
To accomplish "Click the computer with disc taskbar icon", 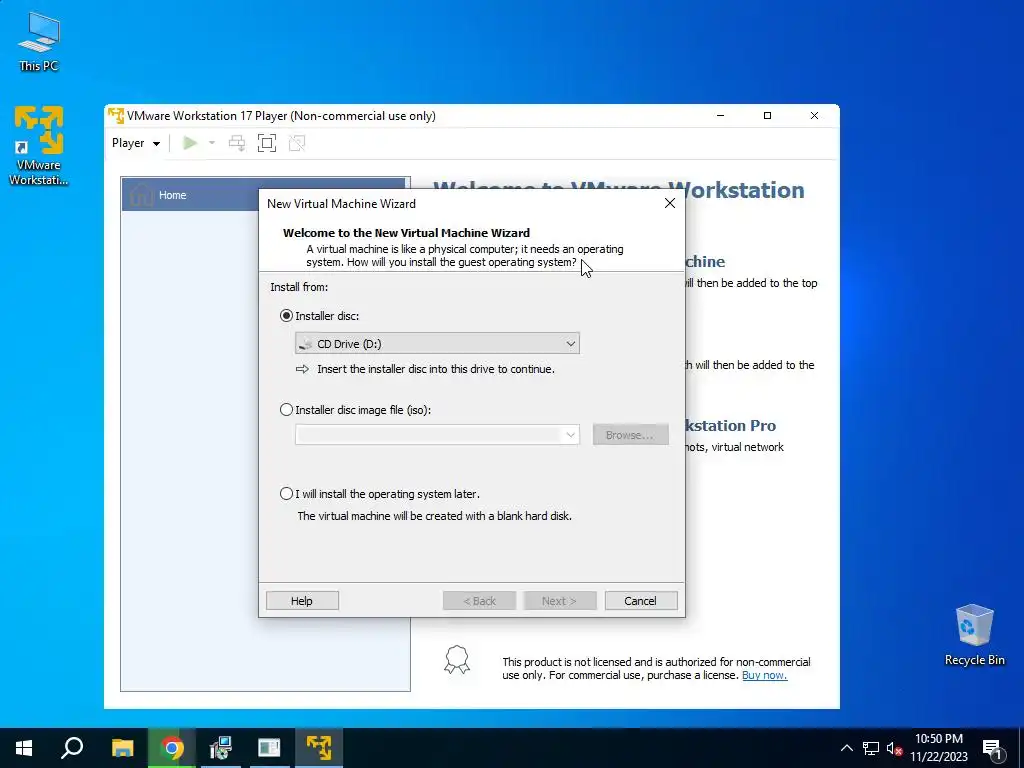I will pyautogui.click(x=221, y=748).
